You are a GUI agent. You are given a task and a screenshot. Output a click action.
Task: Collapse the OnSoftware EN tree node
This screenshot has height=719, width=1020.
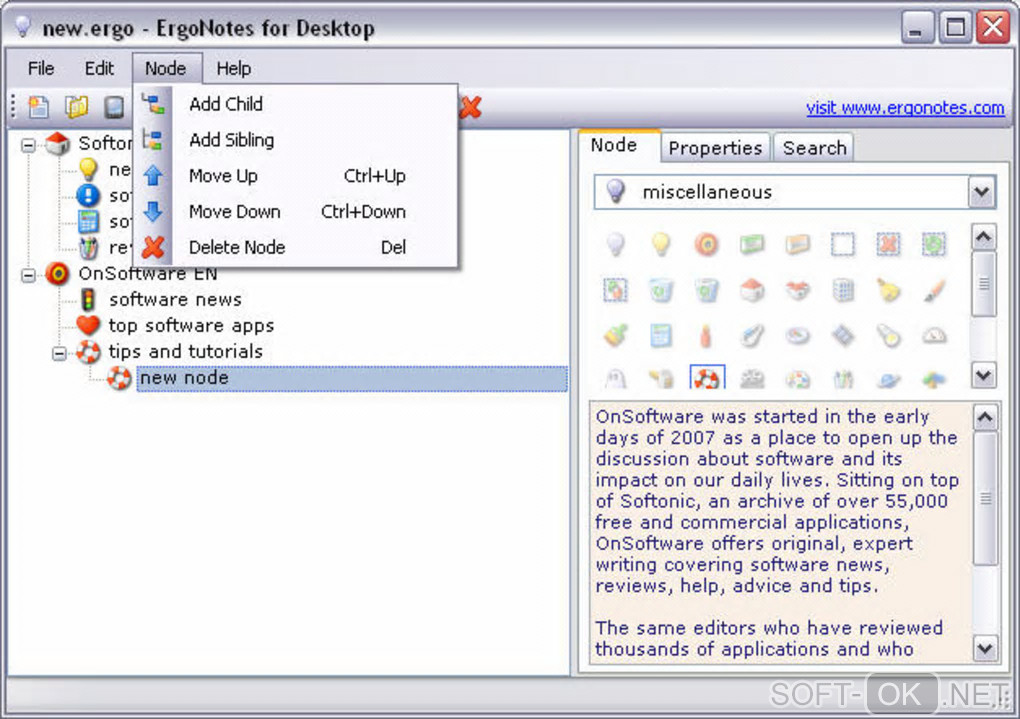click(x=28, y=275)
